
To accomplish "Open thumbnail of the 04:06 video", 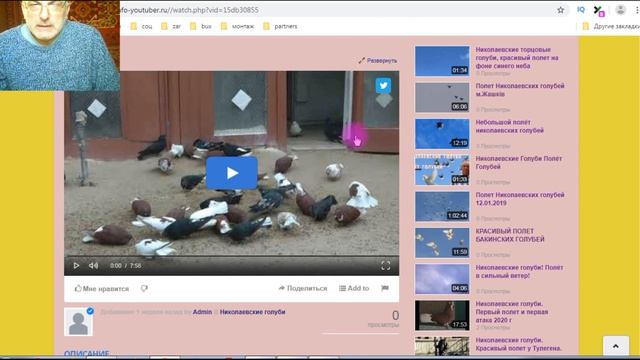I will click(442, 279).
